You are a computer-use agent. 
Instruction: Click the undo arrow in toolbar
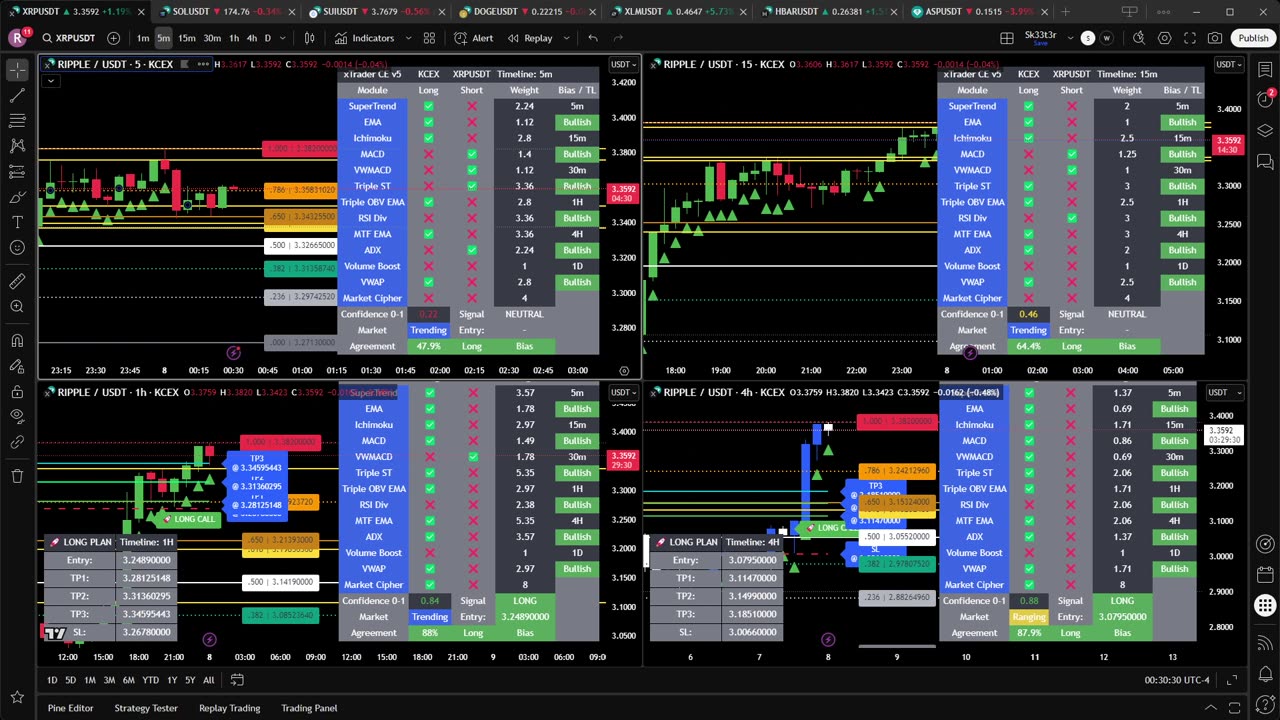[x=593, y=38]
